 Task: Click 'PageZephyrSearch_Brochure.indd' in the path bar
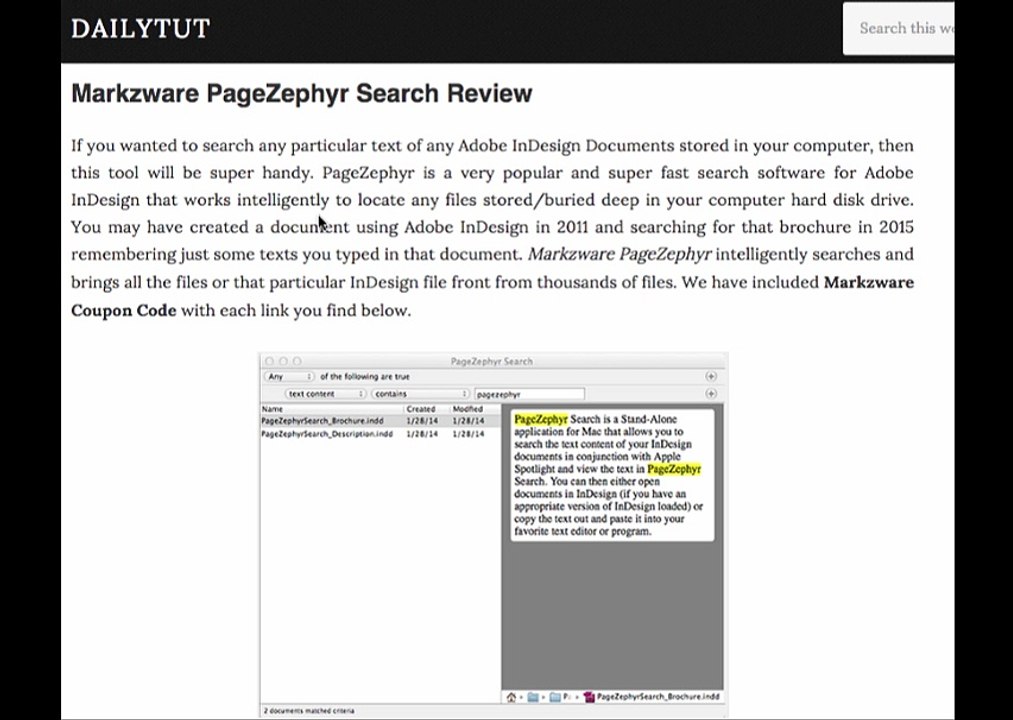[658, 697]
